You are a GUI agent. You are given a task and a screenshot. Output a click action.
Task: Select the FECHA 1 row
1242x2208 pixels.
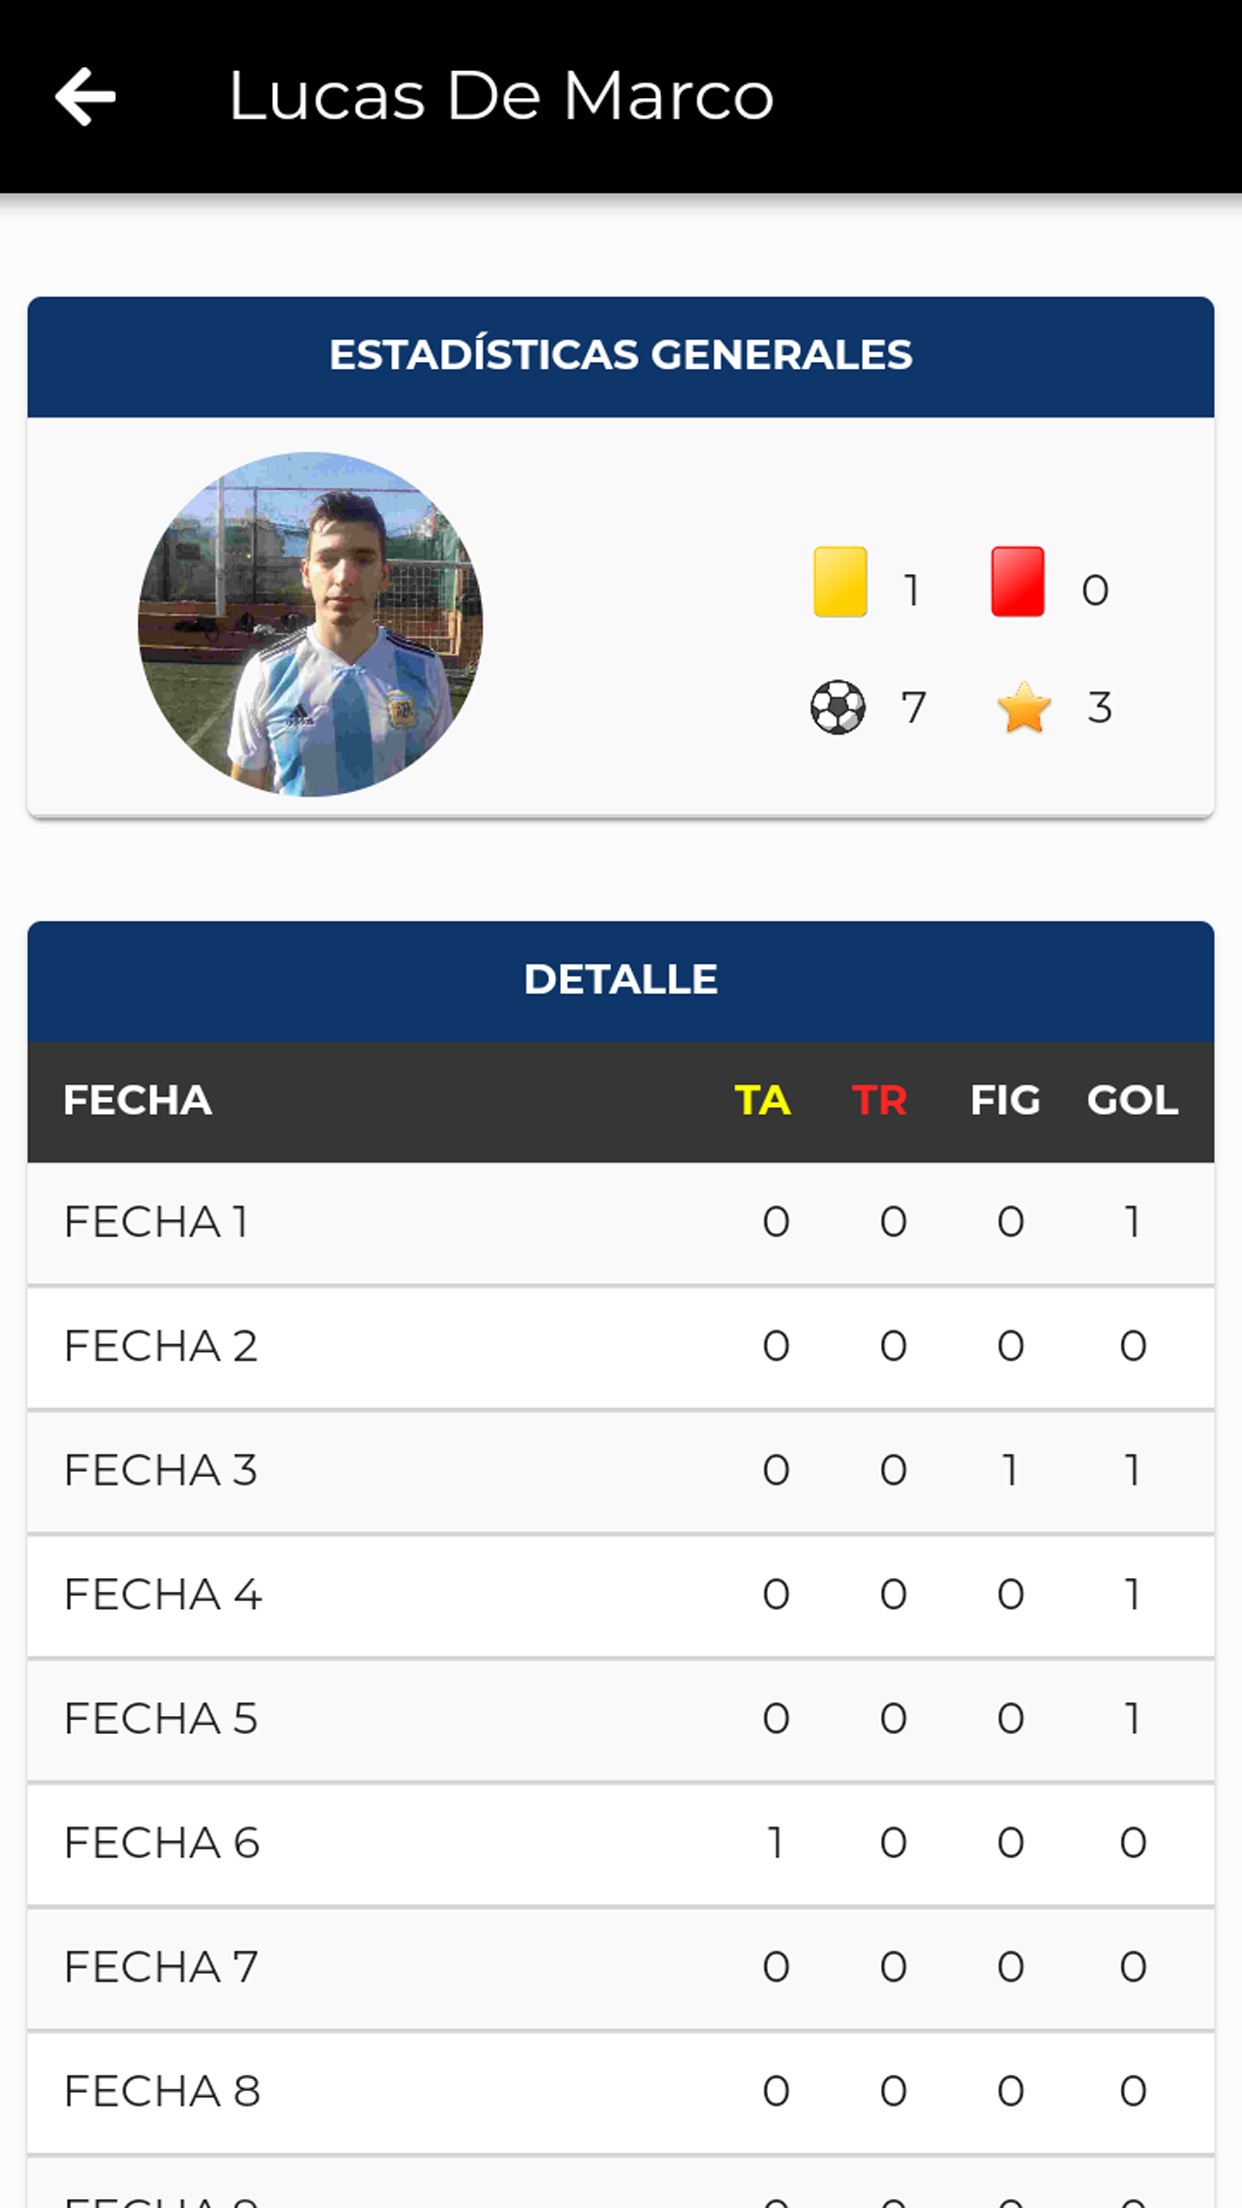tap(621, 1223)
